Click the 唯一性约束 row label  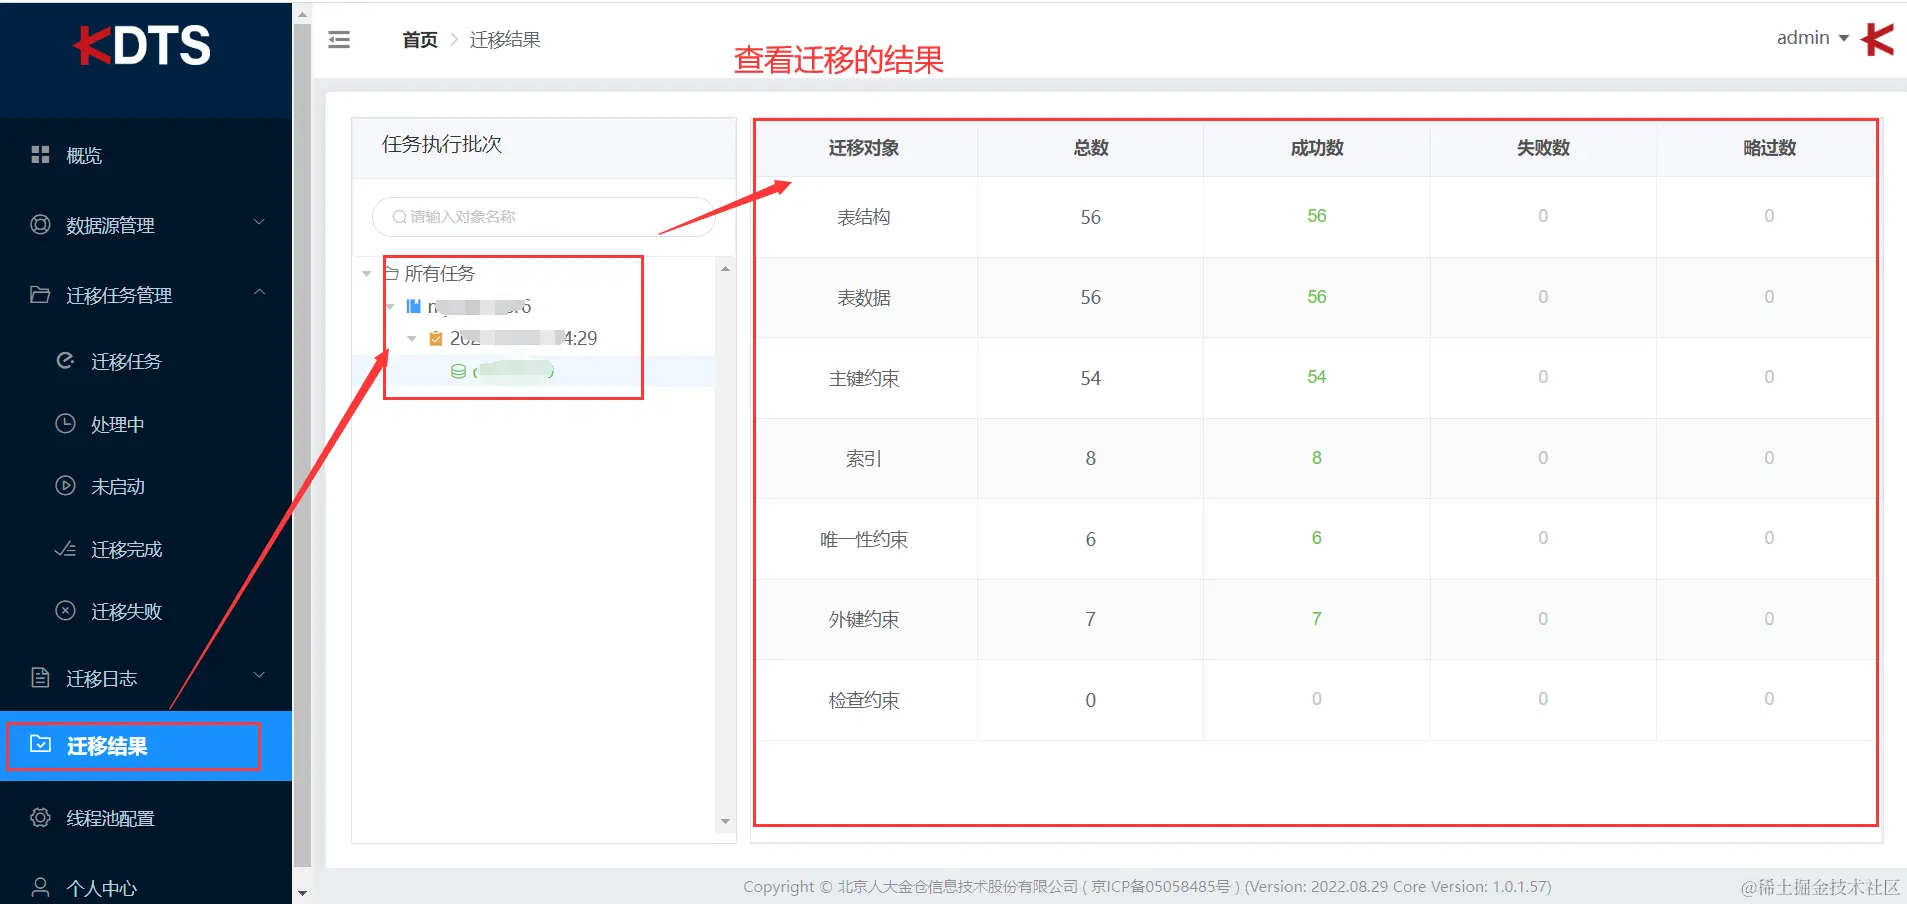[x=864, y=540]
